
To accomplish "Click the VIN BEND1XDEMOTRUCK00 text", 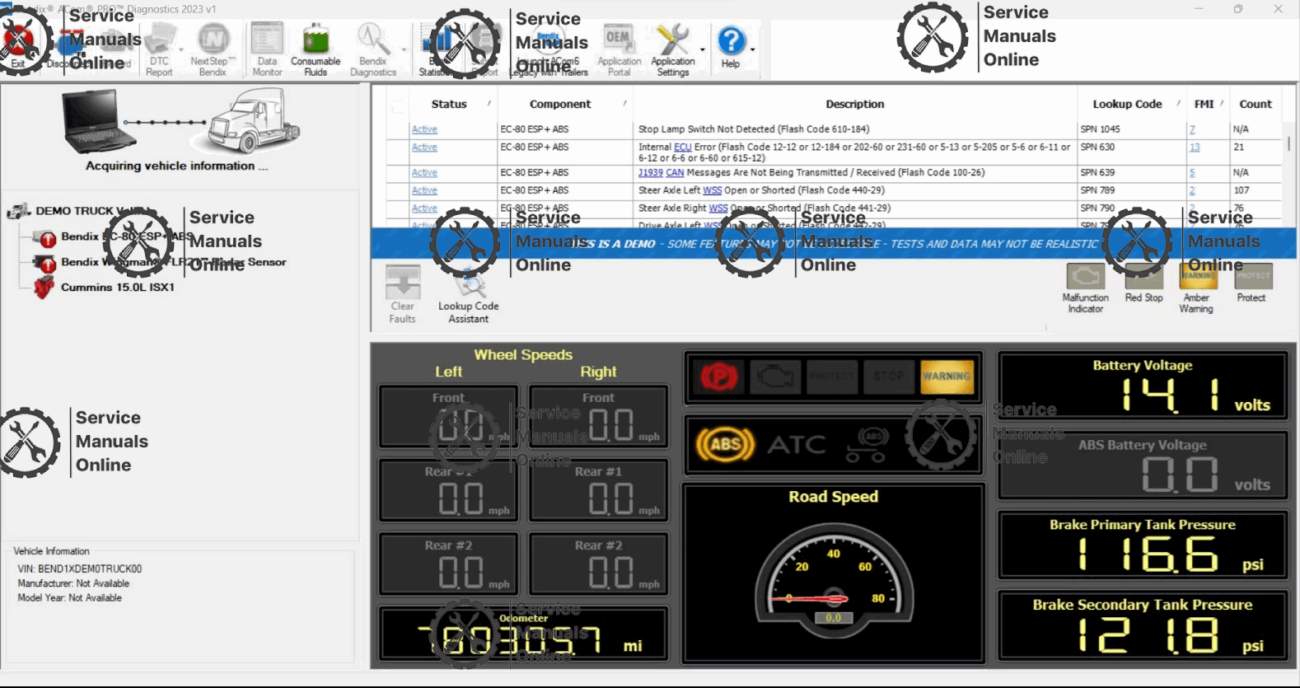I will tap(80, 569).
